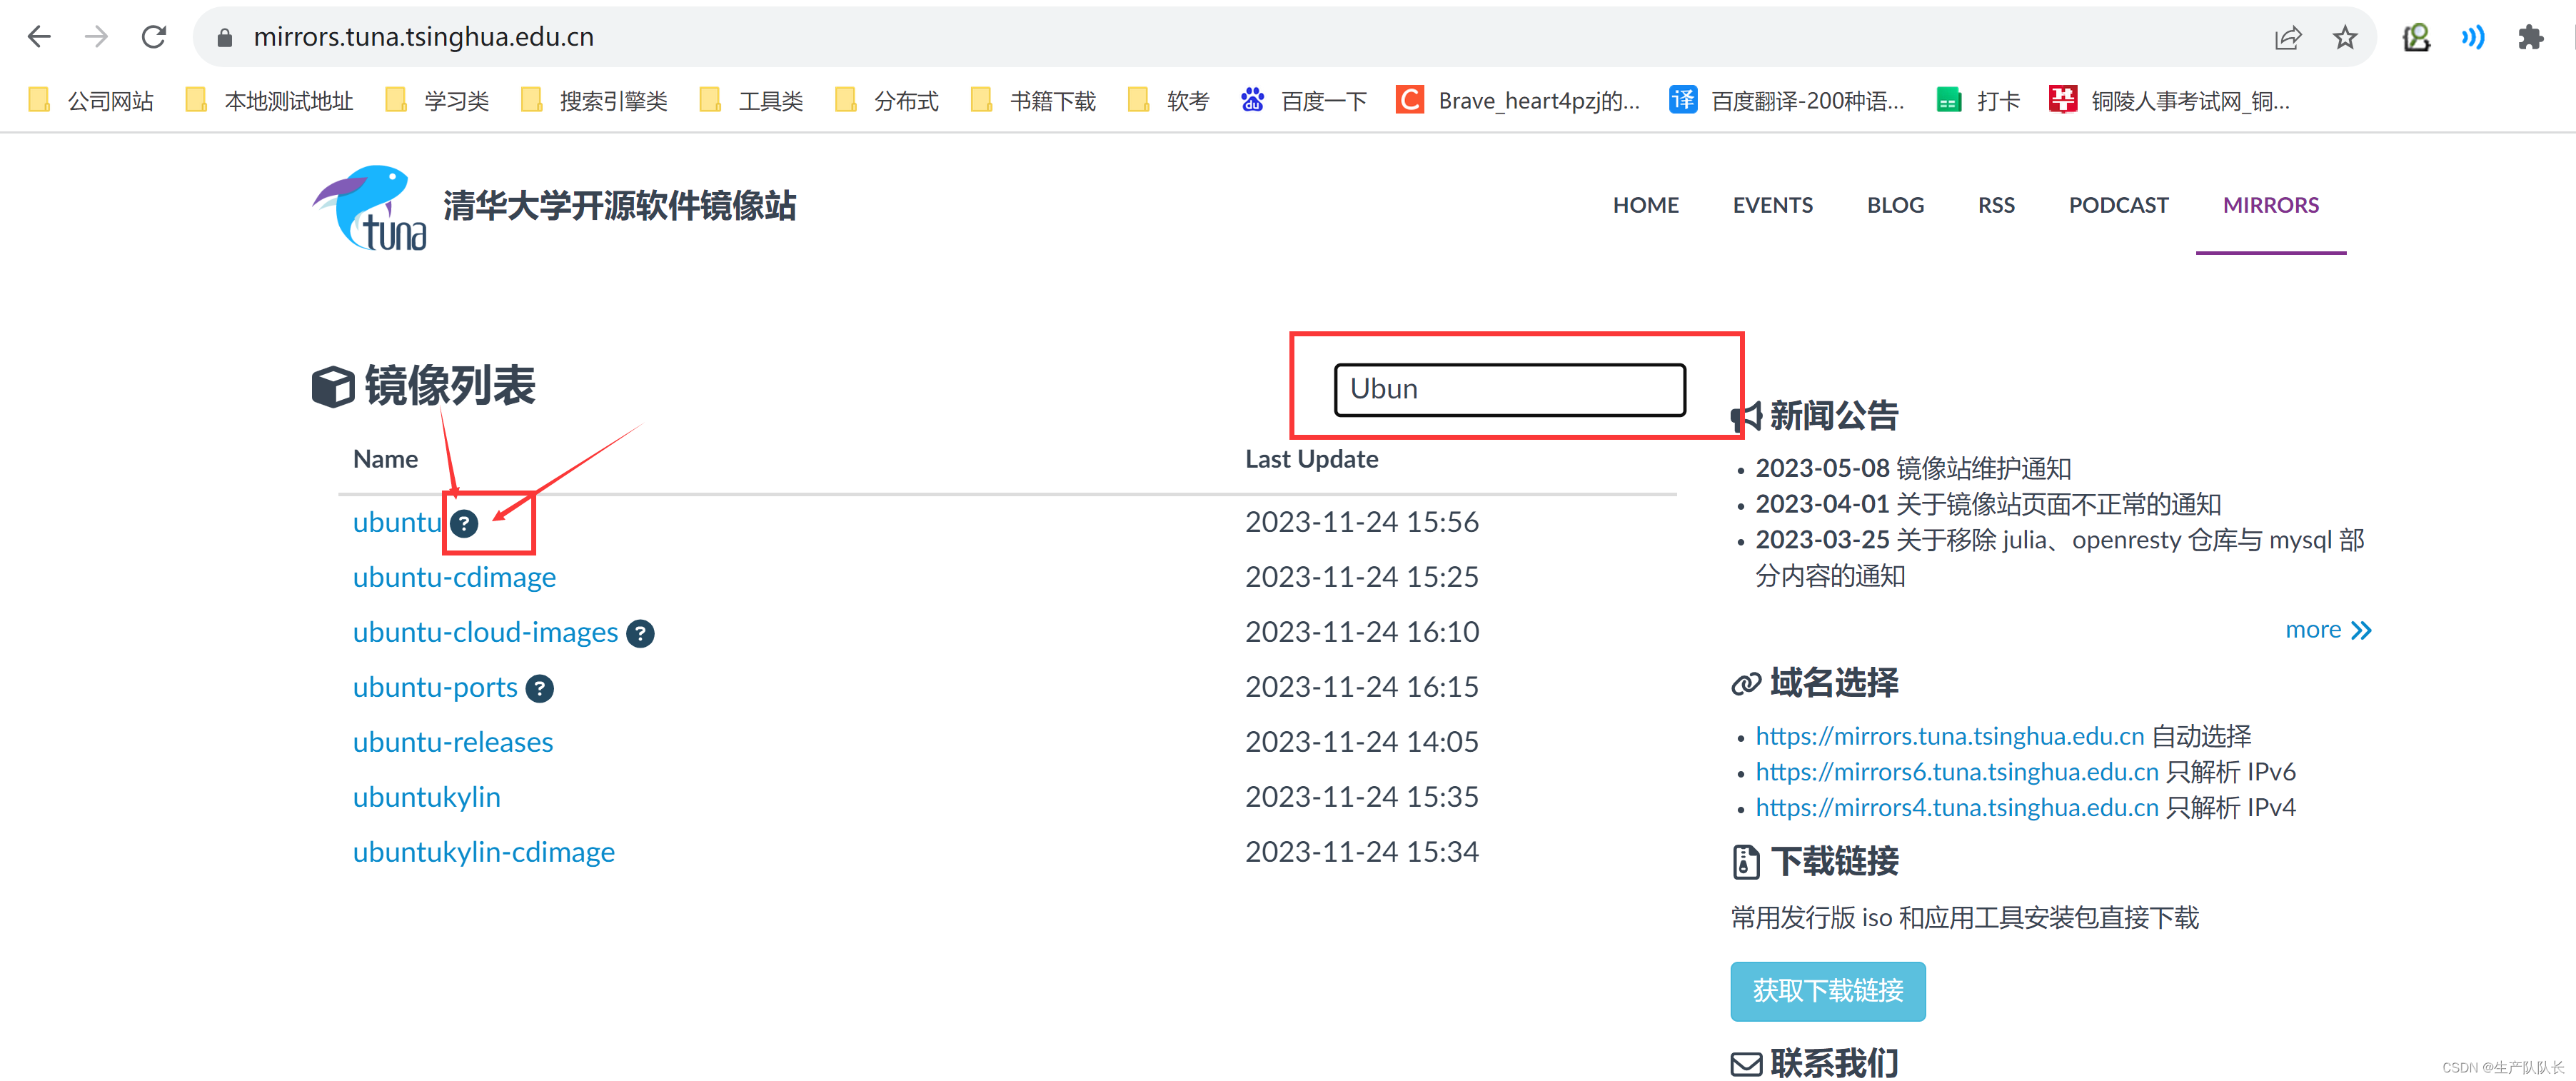Open the ubuntu-cloud-images mirror link

(485, 632)
